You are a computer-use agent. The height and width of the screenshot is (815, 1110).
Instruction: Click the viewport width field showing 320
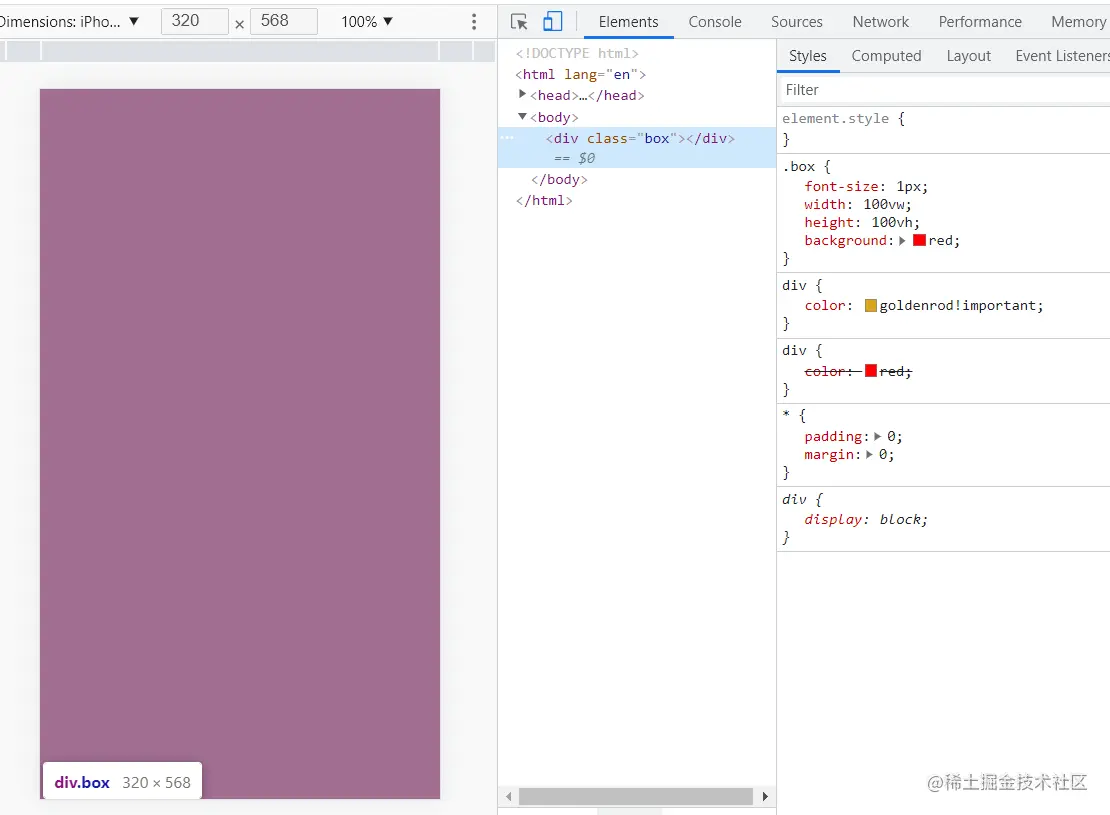(195, 21)
